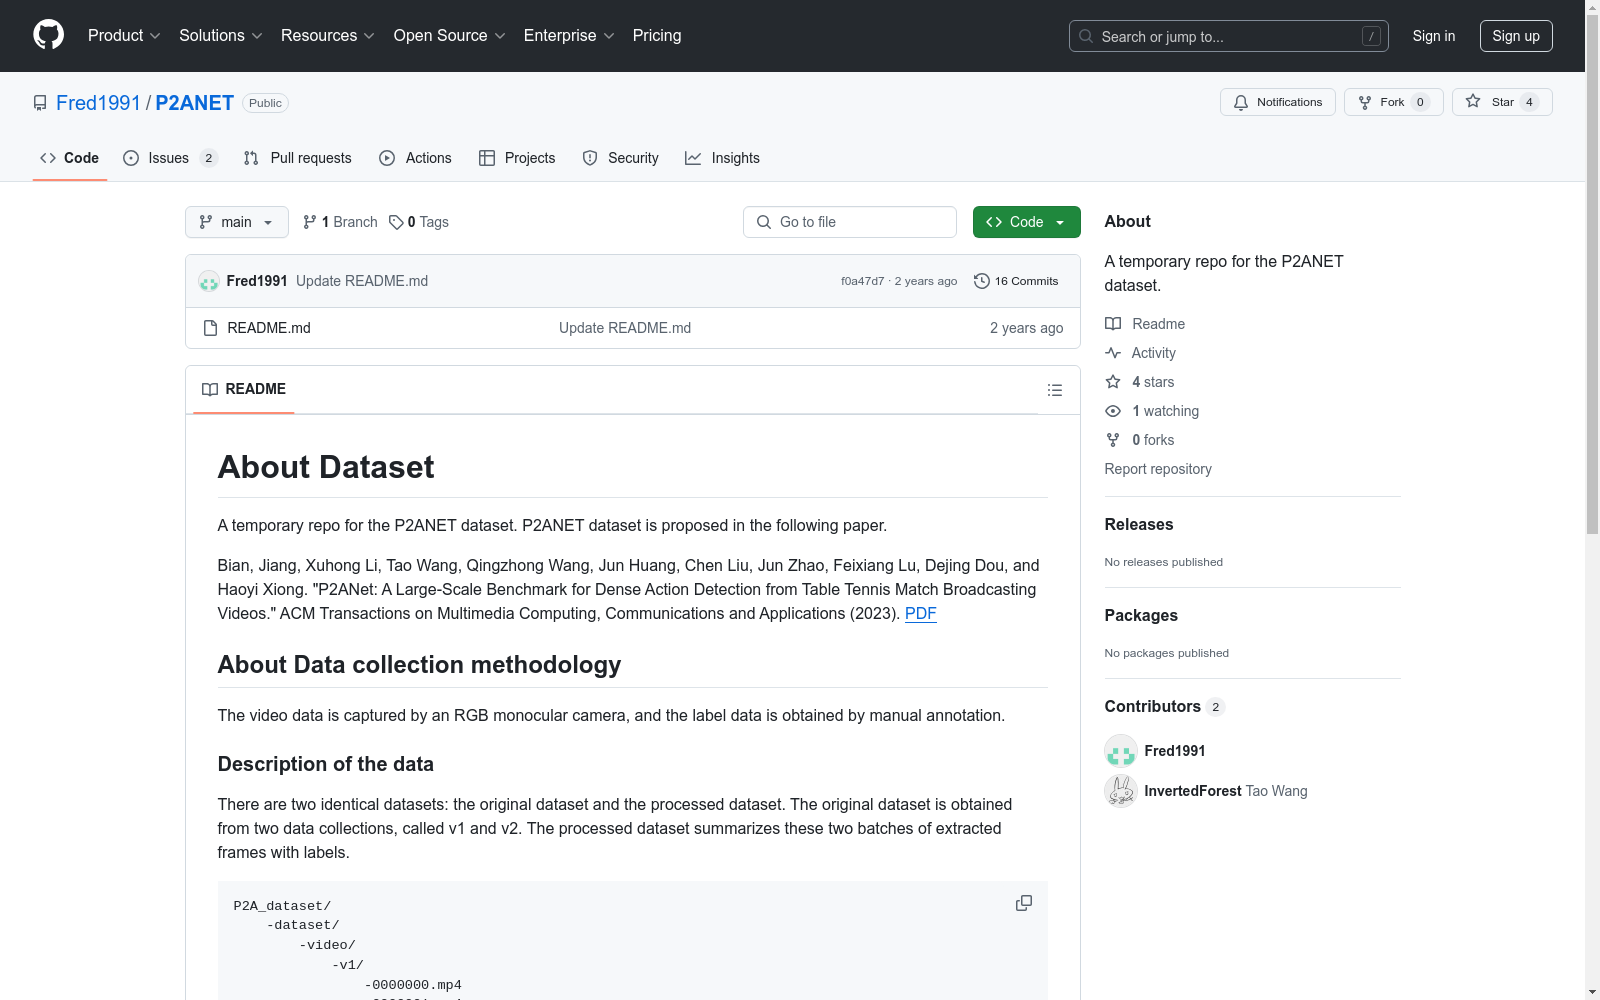The width and height of the screenshot is (1600, 1000).
Task: Click the GitHub logo icon
Action: (48, 35)
